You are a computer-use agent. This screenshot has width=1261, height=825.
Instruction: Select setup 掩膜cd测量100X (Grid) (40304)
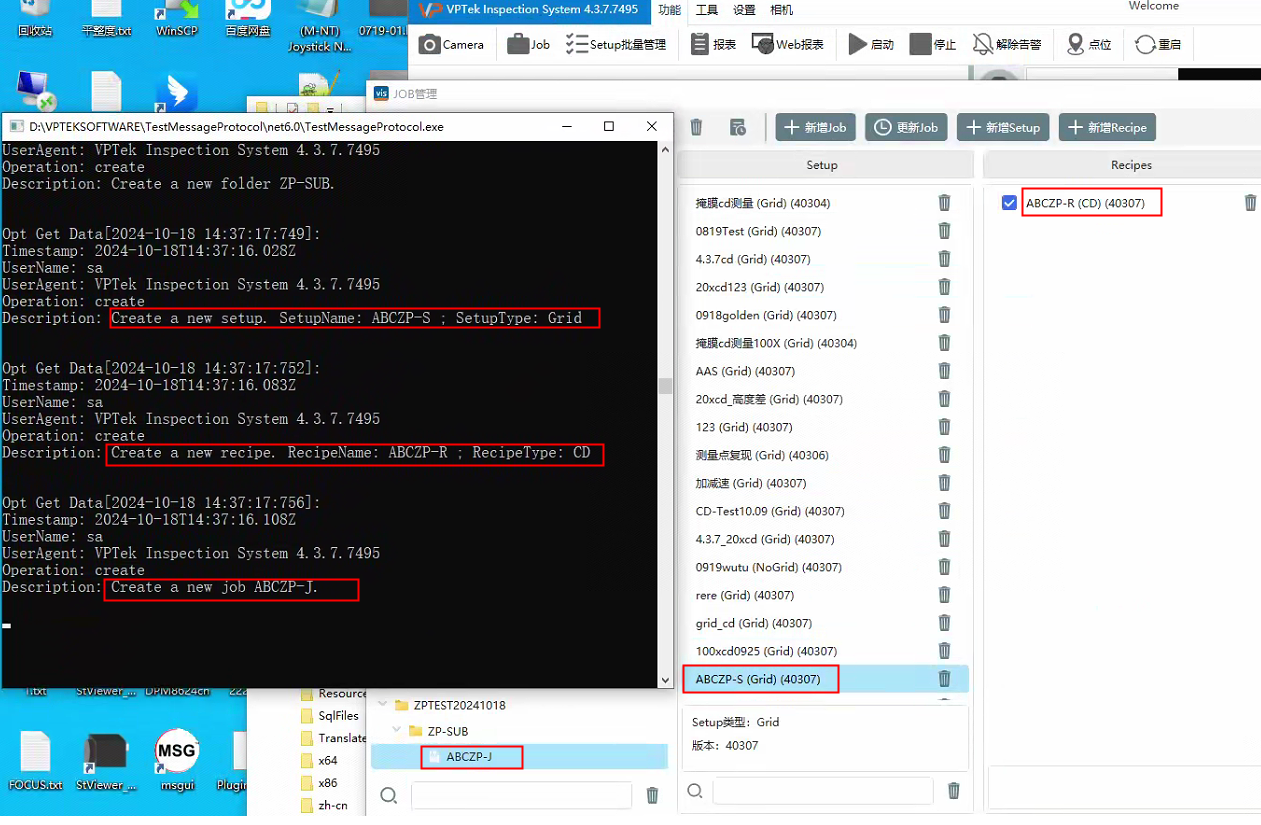click(x=776, y=343)
